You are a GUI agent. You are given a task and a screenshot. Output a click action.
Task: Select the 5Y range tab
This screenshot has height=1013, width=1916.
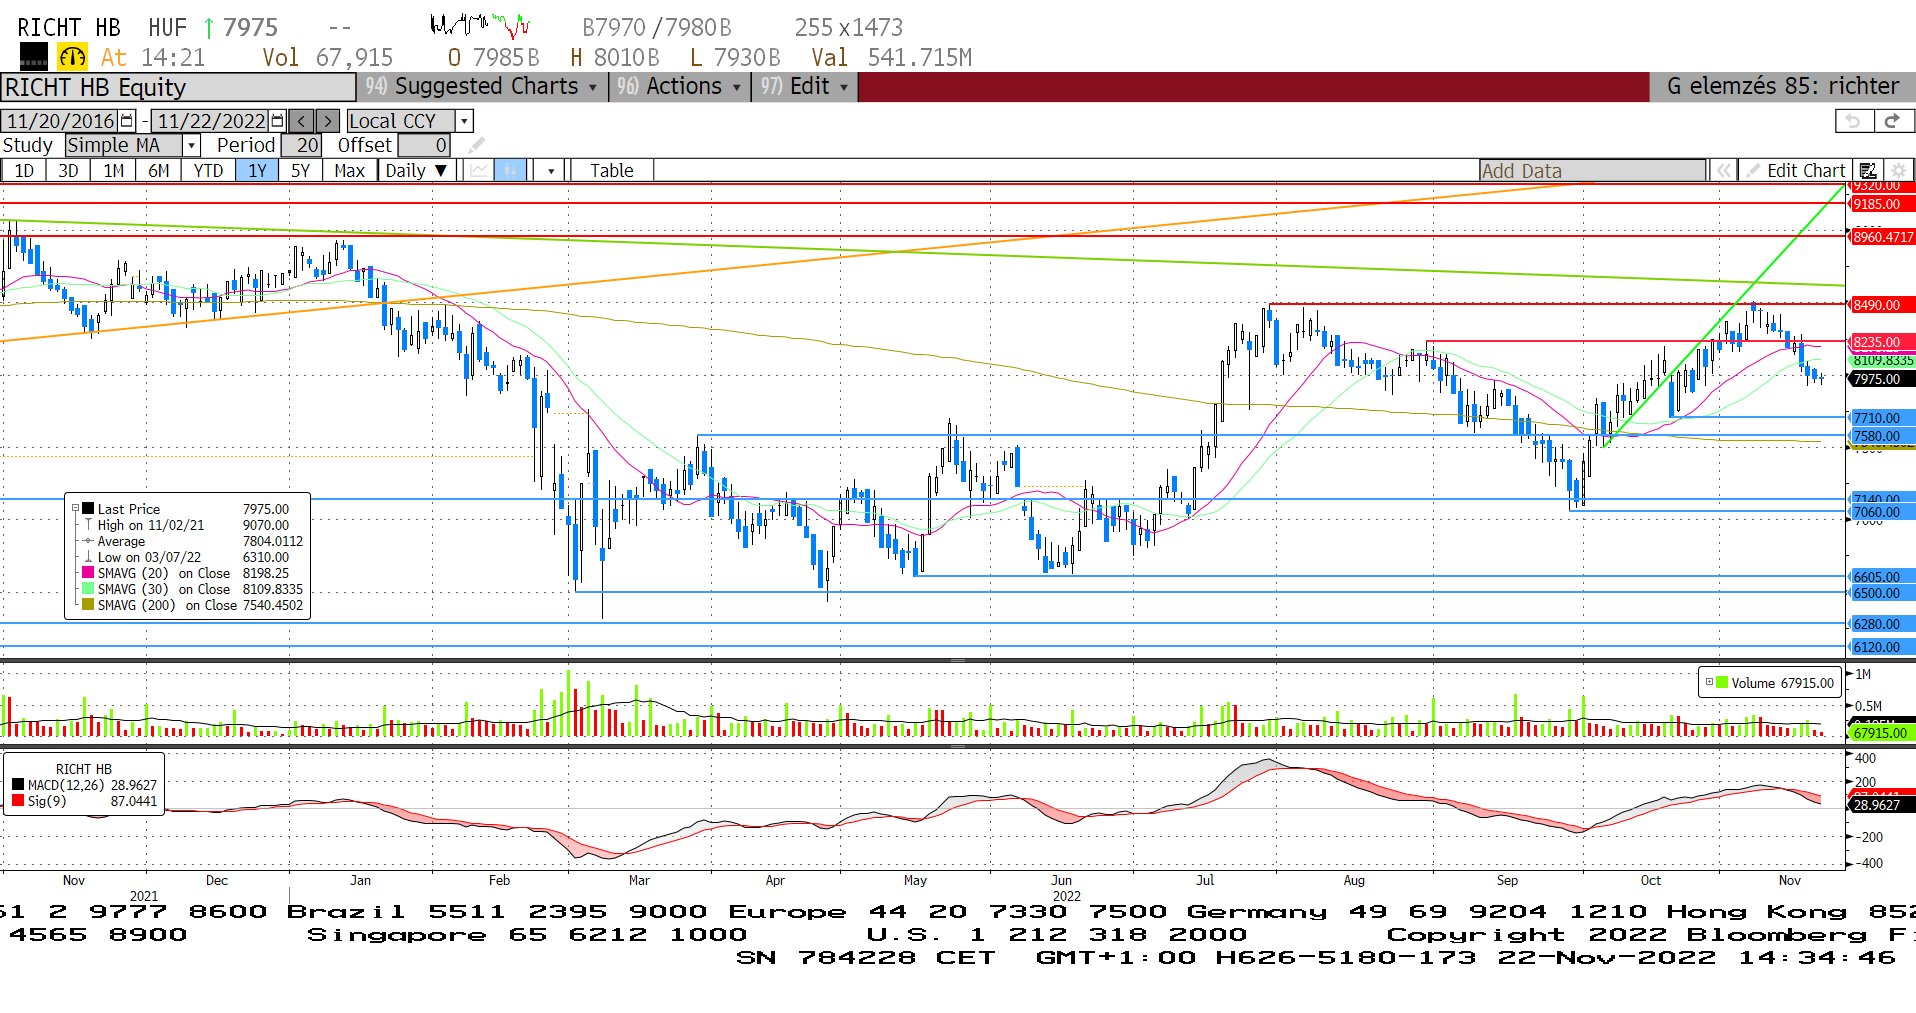pos(300,171)
